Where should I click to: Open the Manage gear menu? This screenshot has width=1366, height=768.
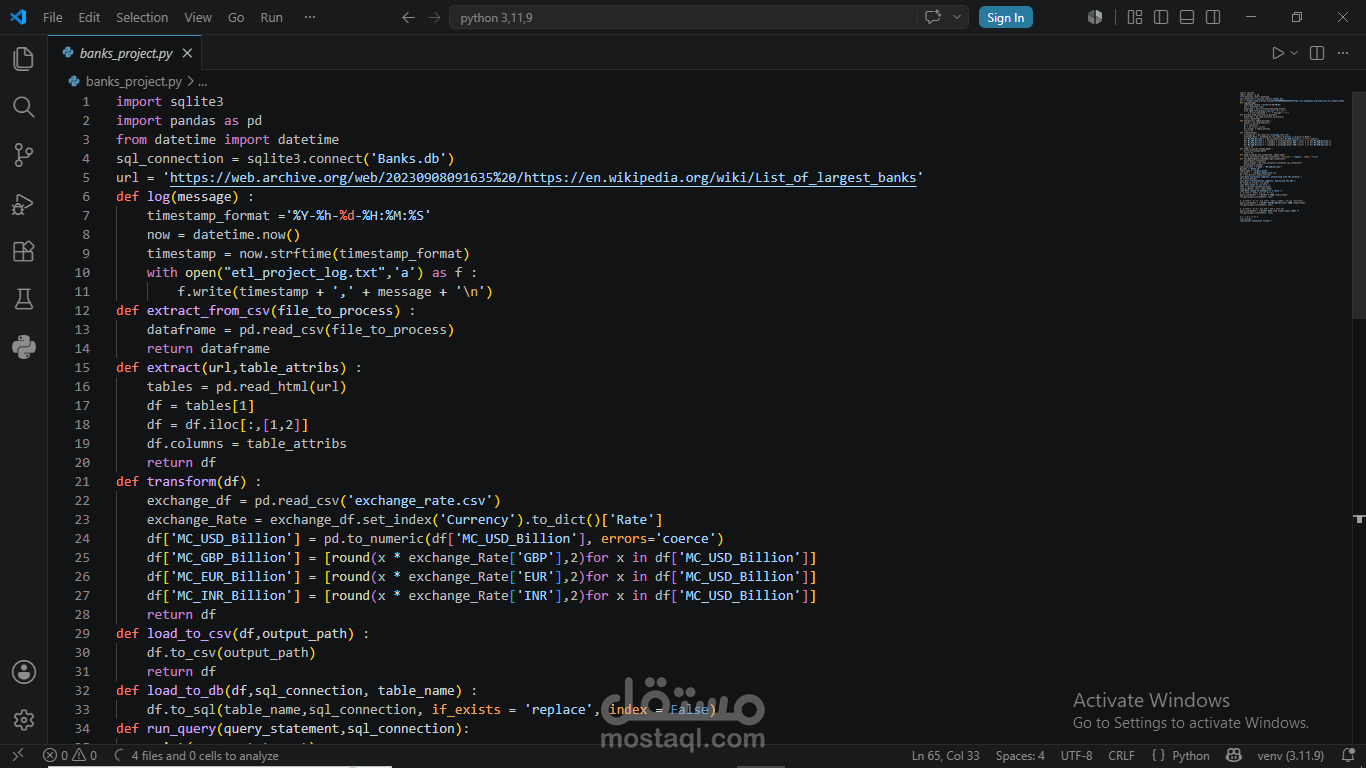click(23, 720)
